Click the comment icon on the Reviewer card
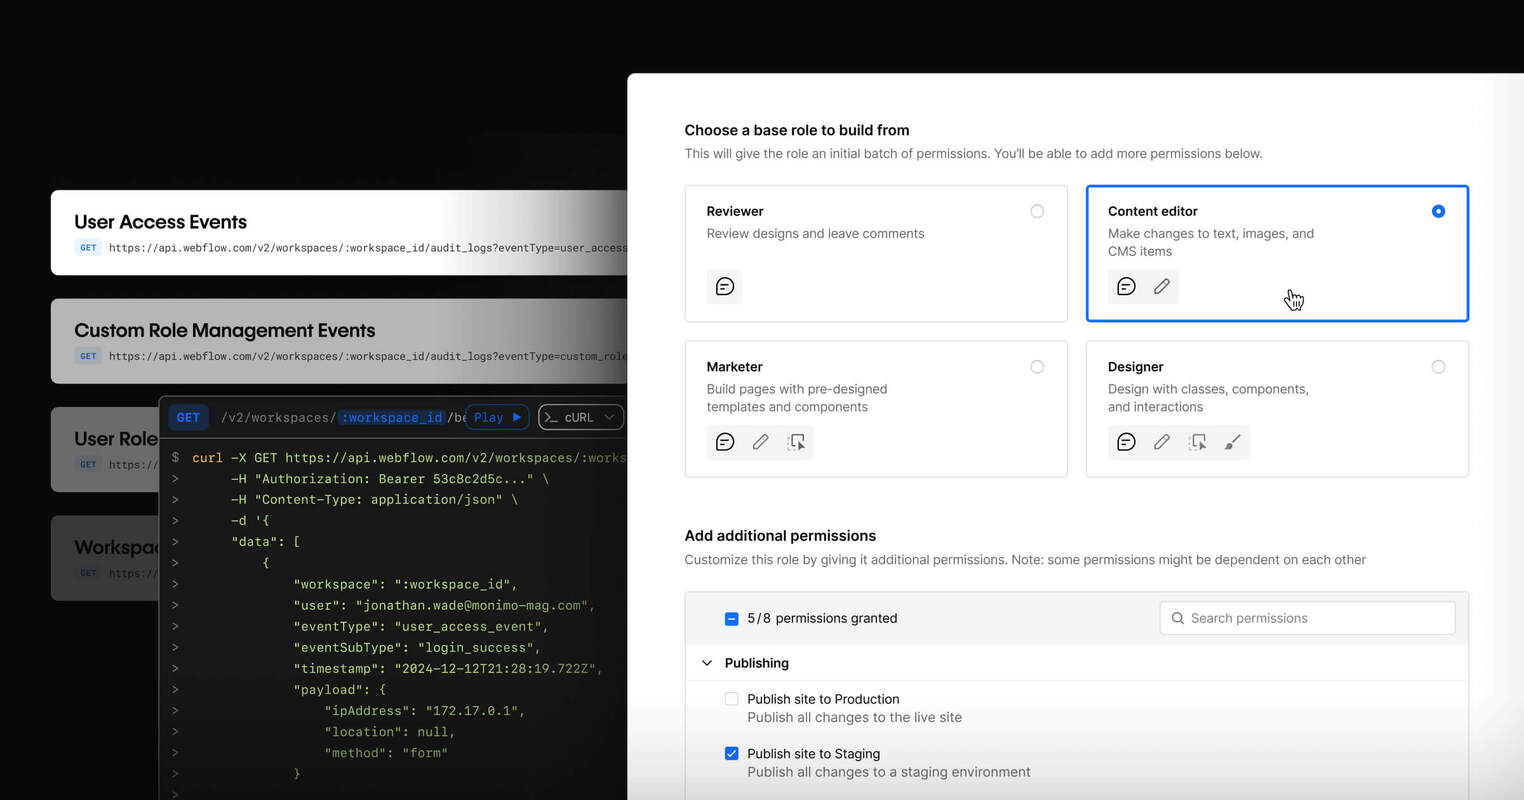 (x=724, y=286)
